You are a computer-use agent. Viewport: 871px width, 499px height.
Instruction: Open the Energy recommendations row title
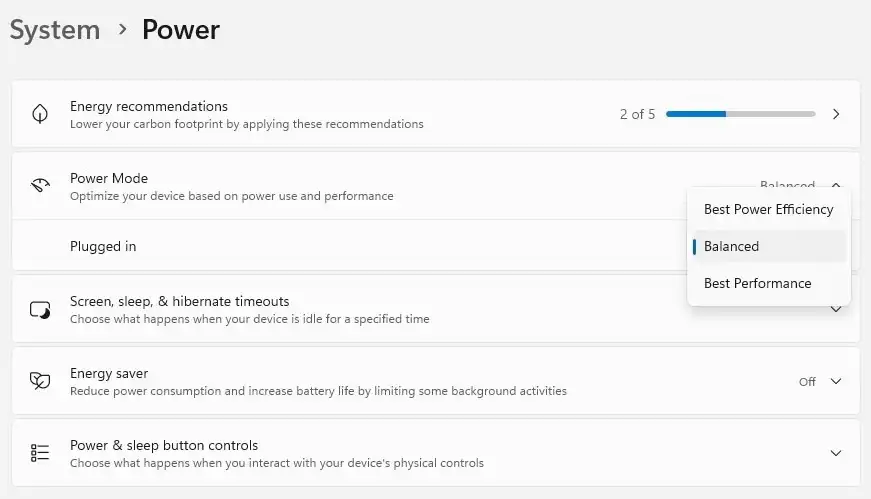point(149,106)
